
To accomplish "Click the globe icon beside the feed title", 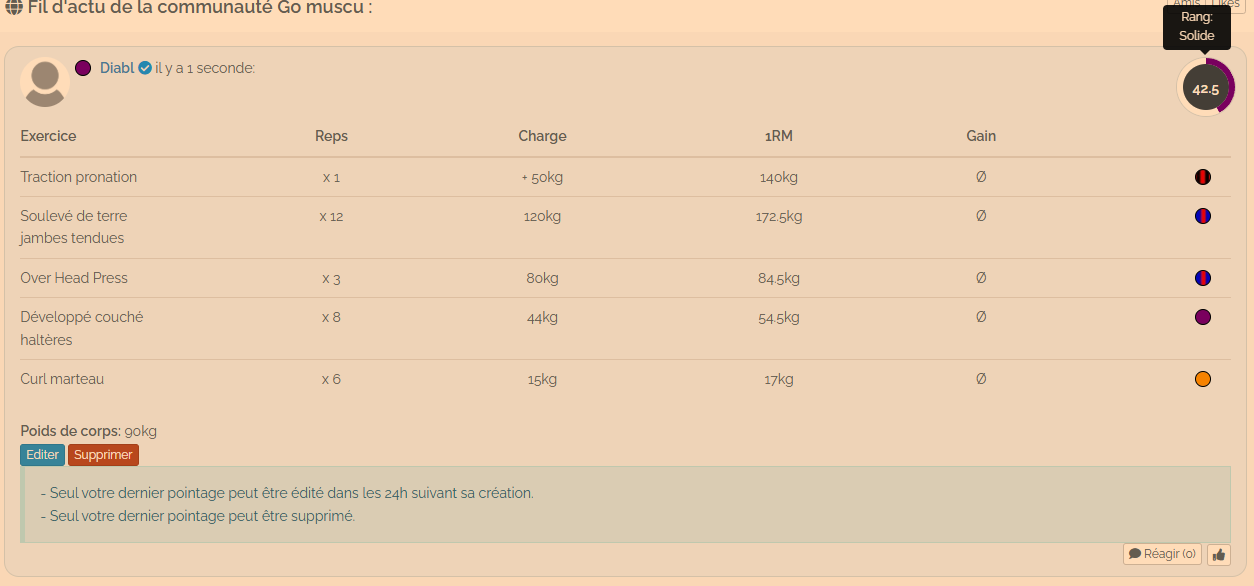I will click(14, 7).
